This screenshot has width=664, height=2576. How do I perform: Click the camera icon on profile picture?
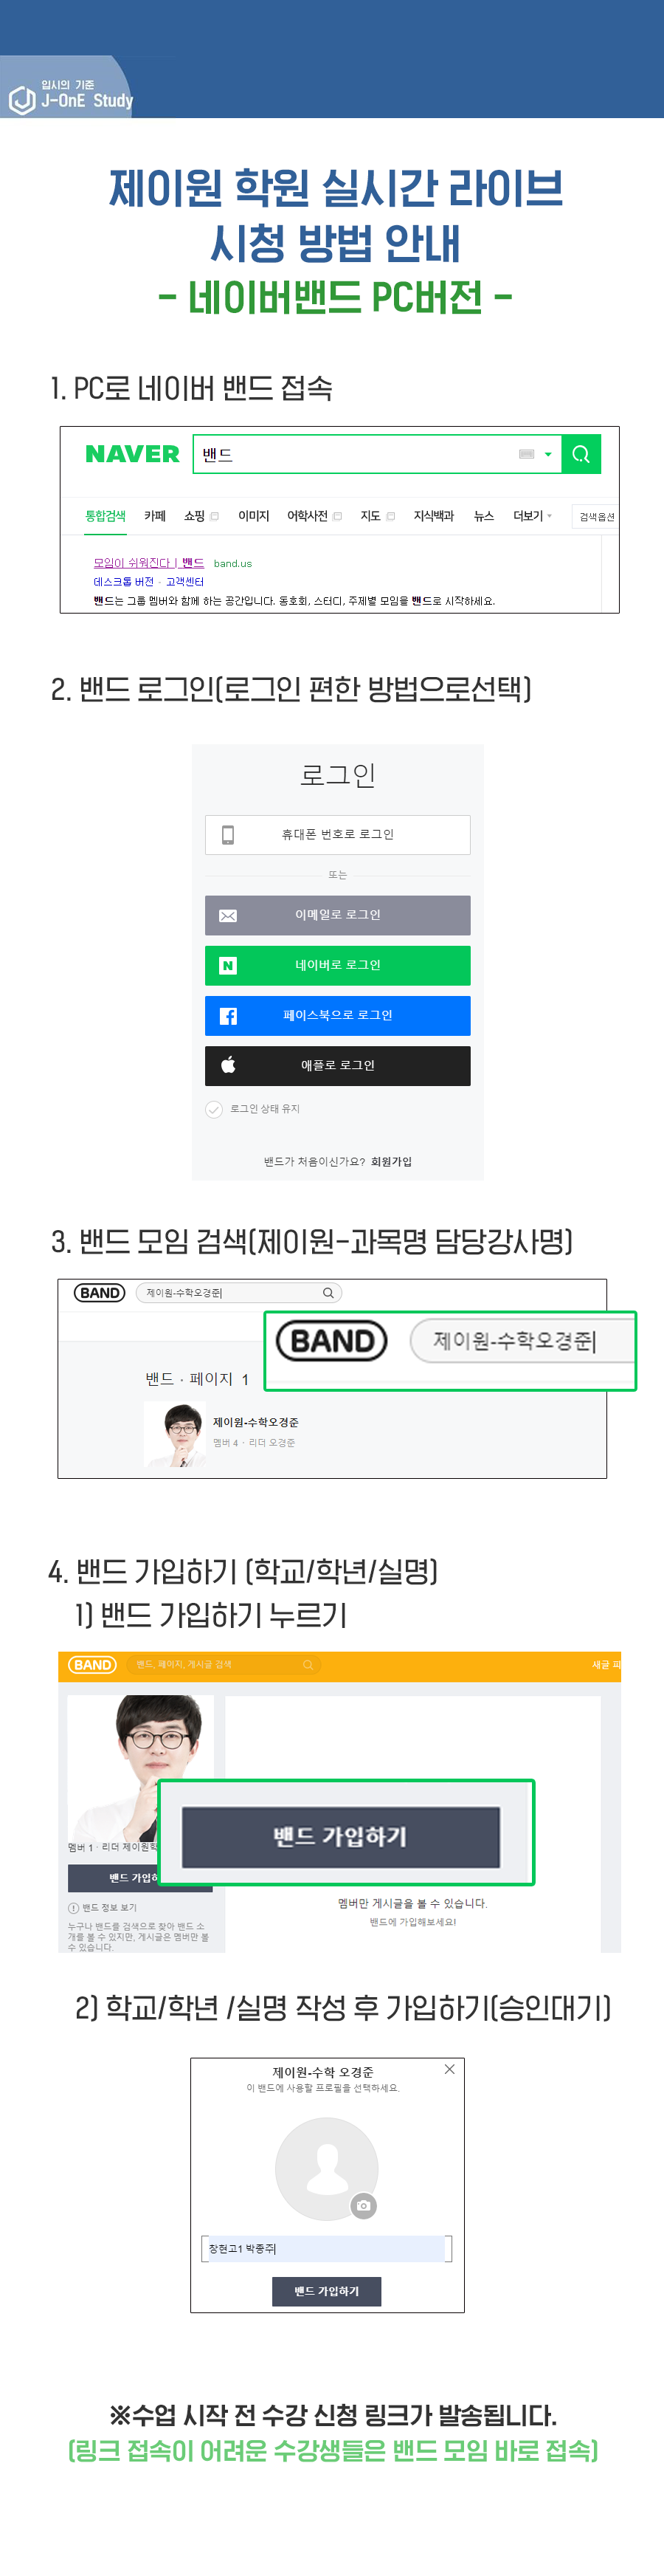[363, 2205]
